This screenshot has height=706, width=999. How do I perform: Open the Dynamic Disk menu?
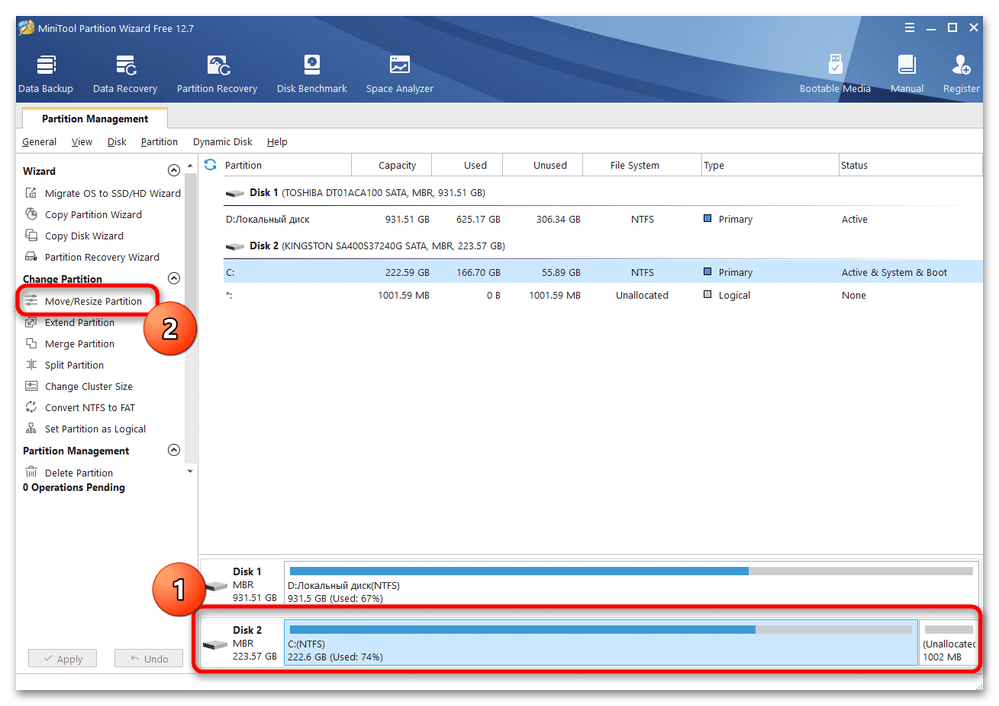(x=222, y=142)
